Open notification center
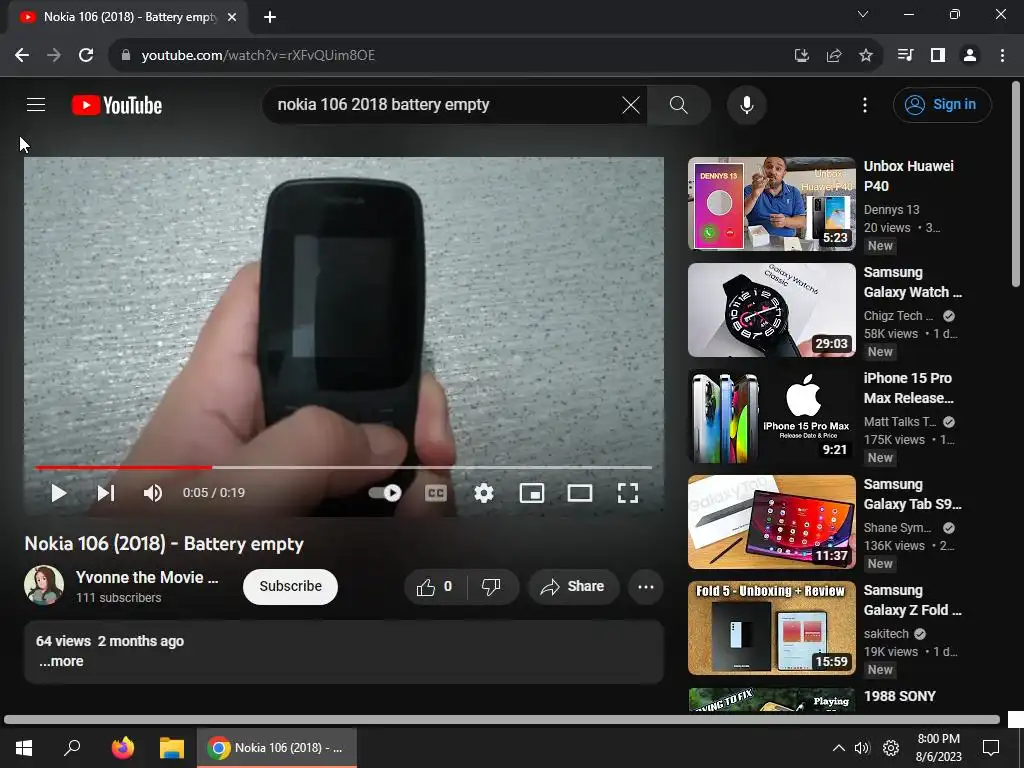1024x768 pixels. [x=991, y=748]
